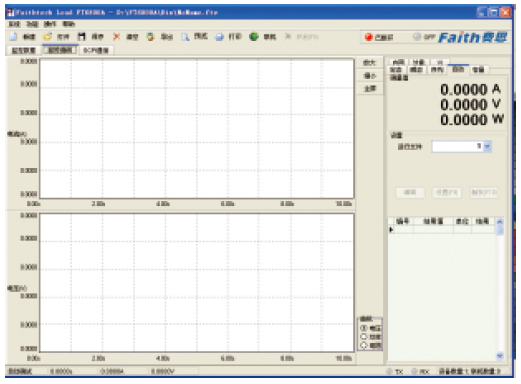Select the third curve radio button

(364, 345)
